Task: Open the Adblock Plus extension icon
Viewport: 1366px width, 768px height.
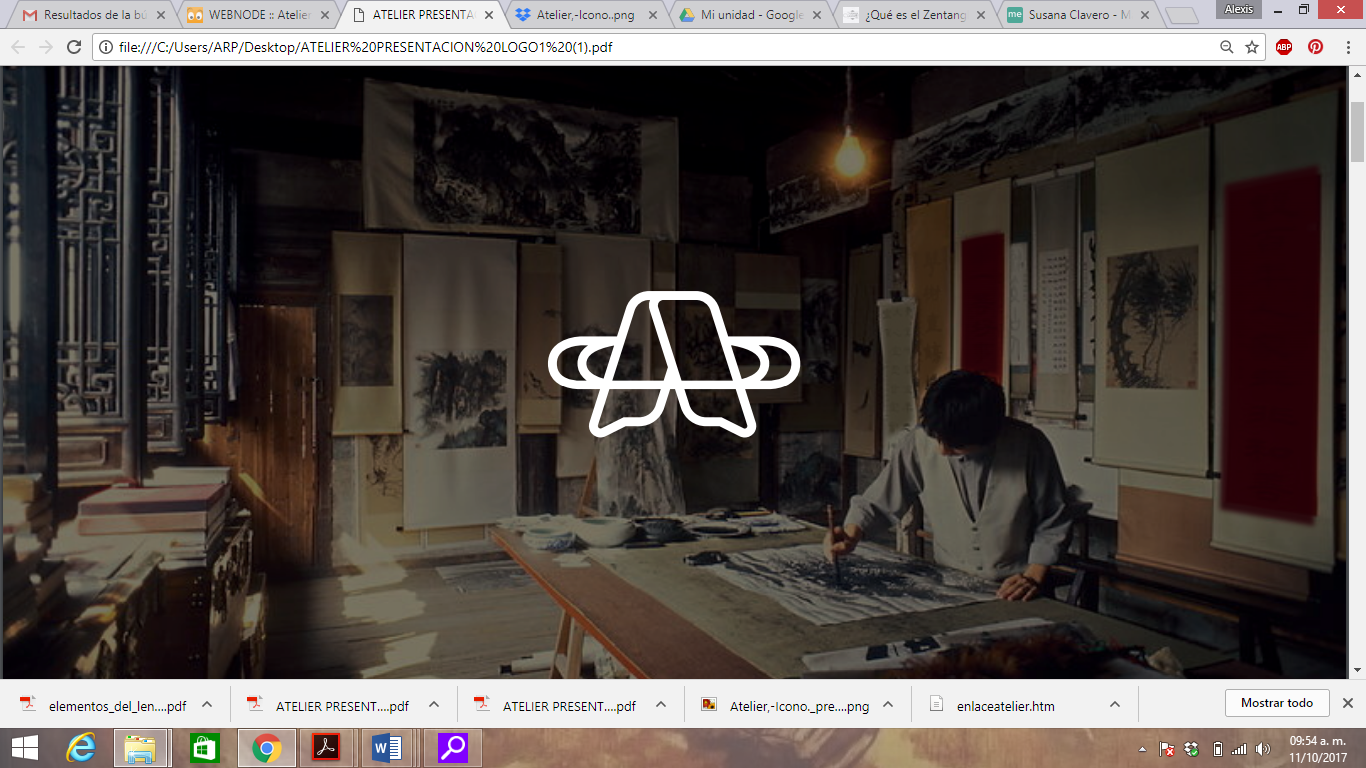Action: 1284,47
